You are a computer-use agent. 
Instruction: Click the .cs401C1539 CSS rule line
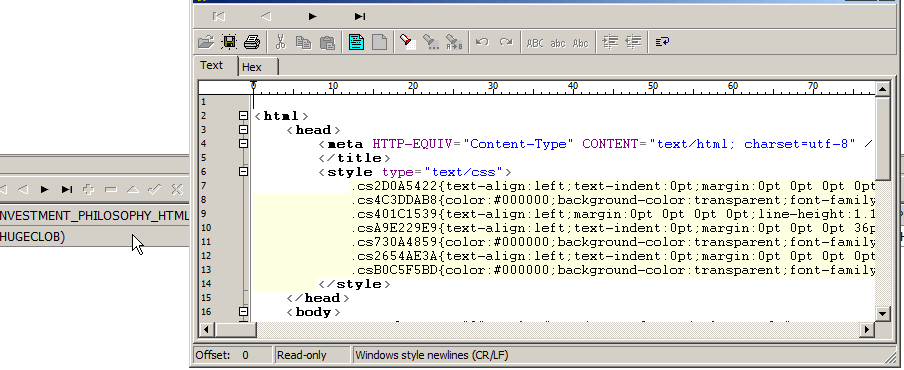coord(613,214)
